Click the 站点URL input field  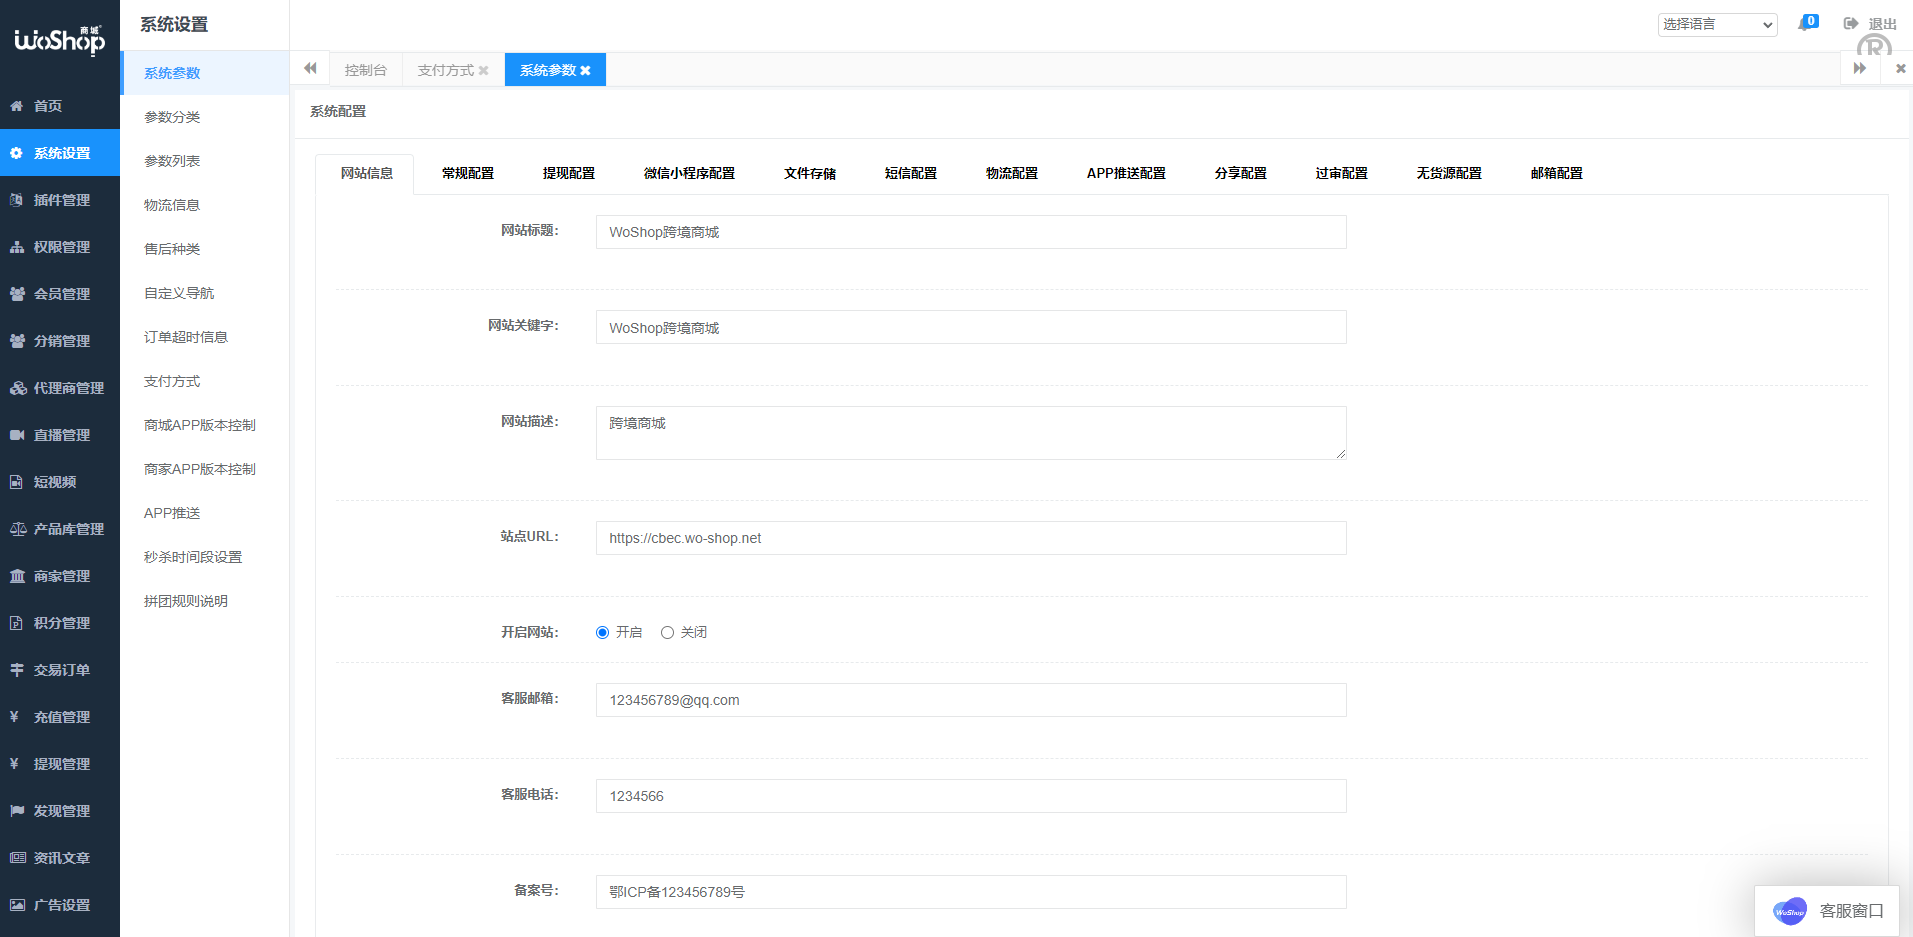pyautogui.click(x=969, y=538)
